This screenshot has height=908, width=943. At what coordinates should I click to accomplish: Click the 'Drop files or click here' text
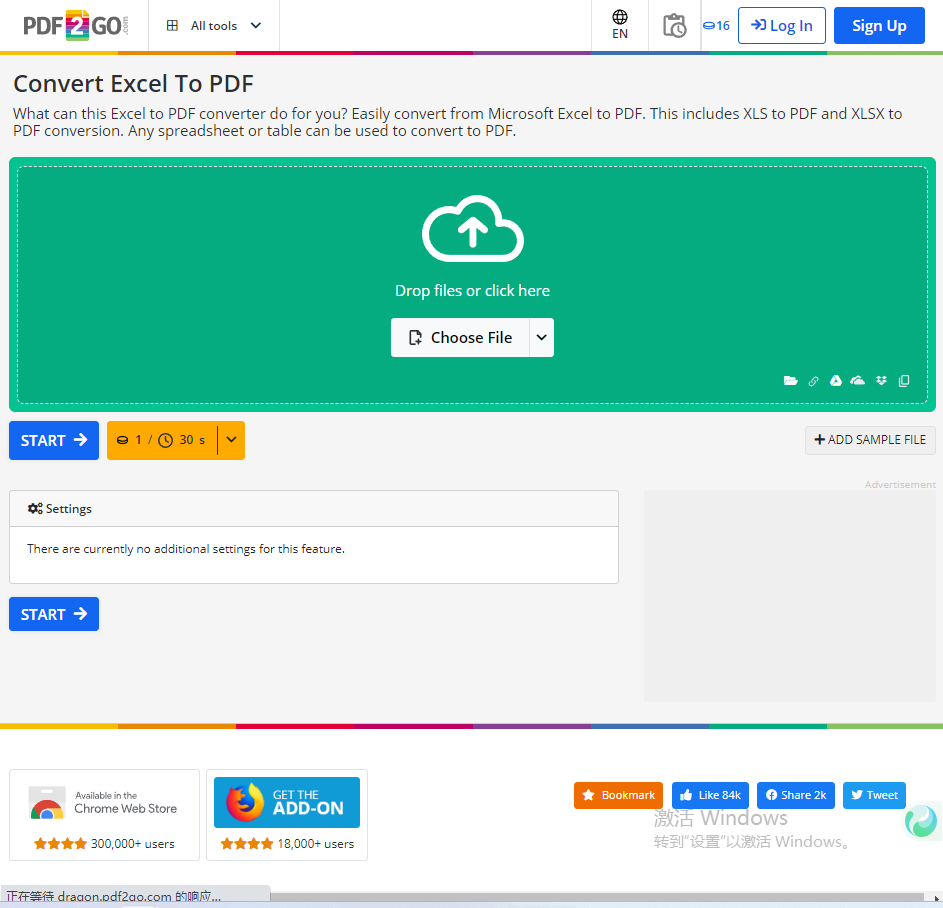[472, 290]
